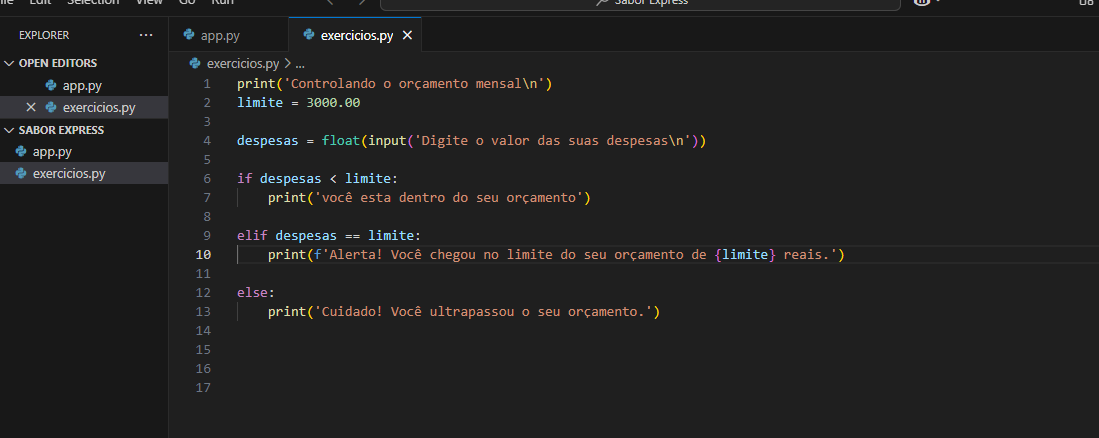Click line number 6 in the gutter
The height and width of the screenshot is (438, 1099).
(x=206, y=179)
